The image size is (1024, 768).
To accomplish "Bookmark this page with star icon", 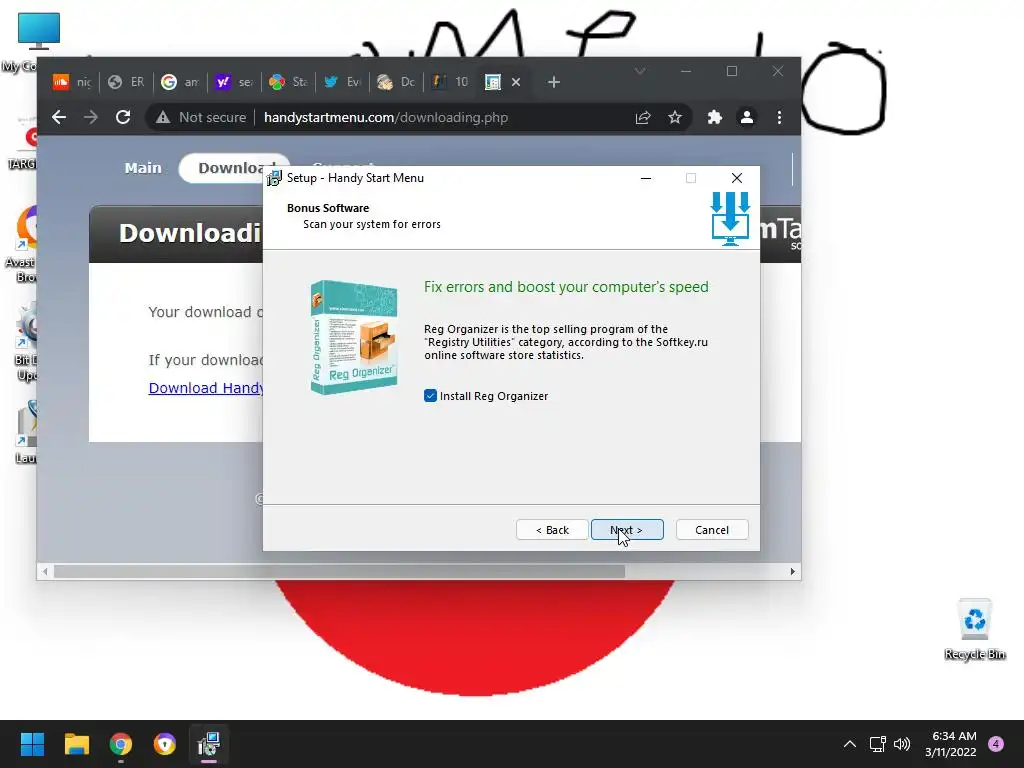I will tap(675, 118).
